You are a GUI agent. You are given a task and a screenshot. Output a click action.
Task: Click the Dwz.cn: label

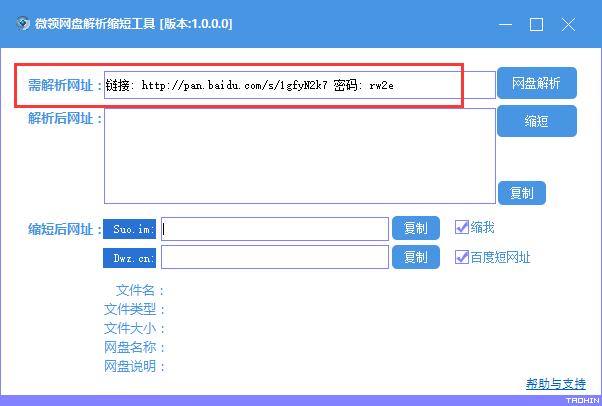point(129,258)
